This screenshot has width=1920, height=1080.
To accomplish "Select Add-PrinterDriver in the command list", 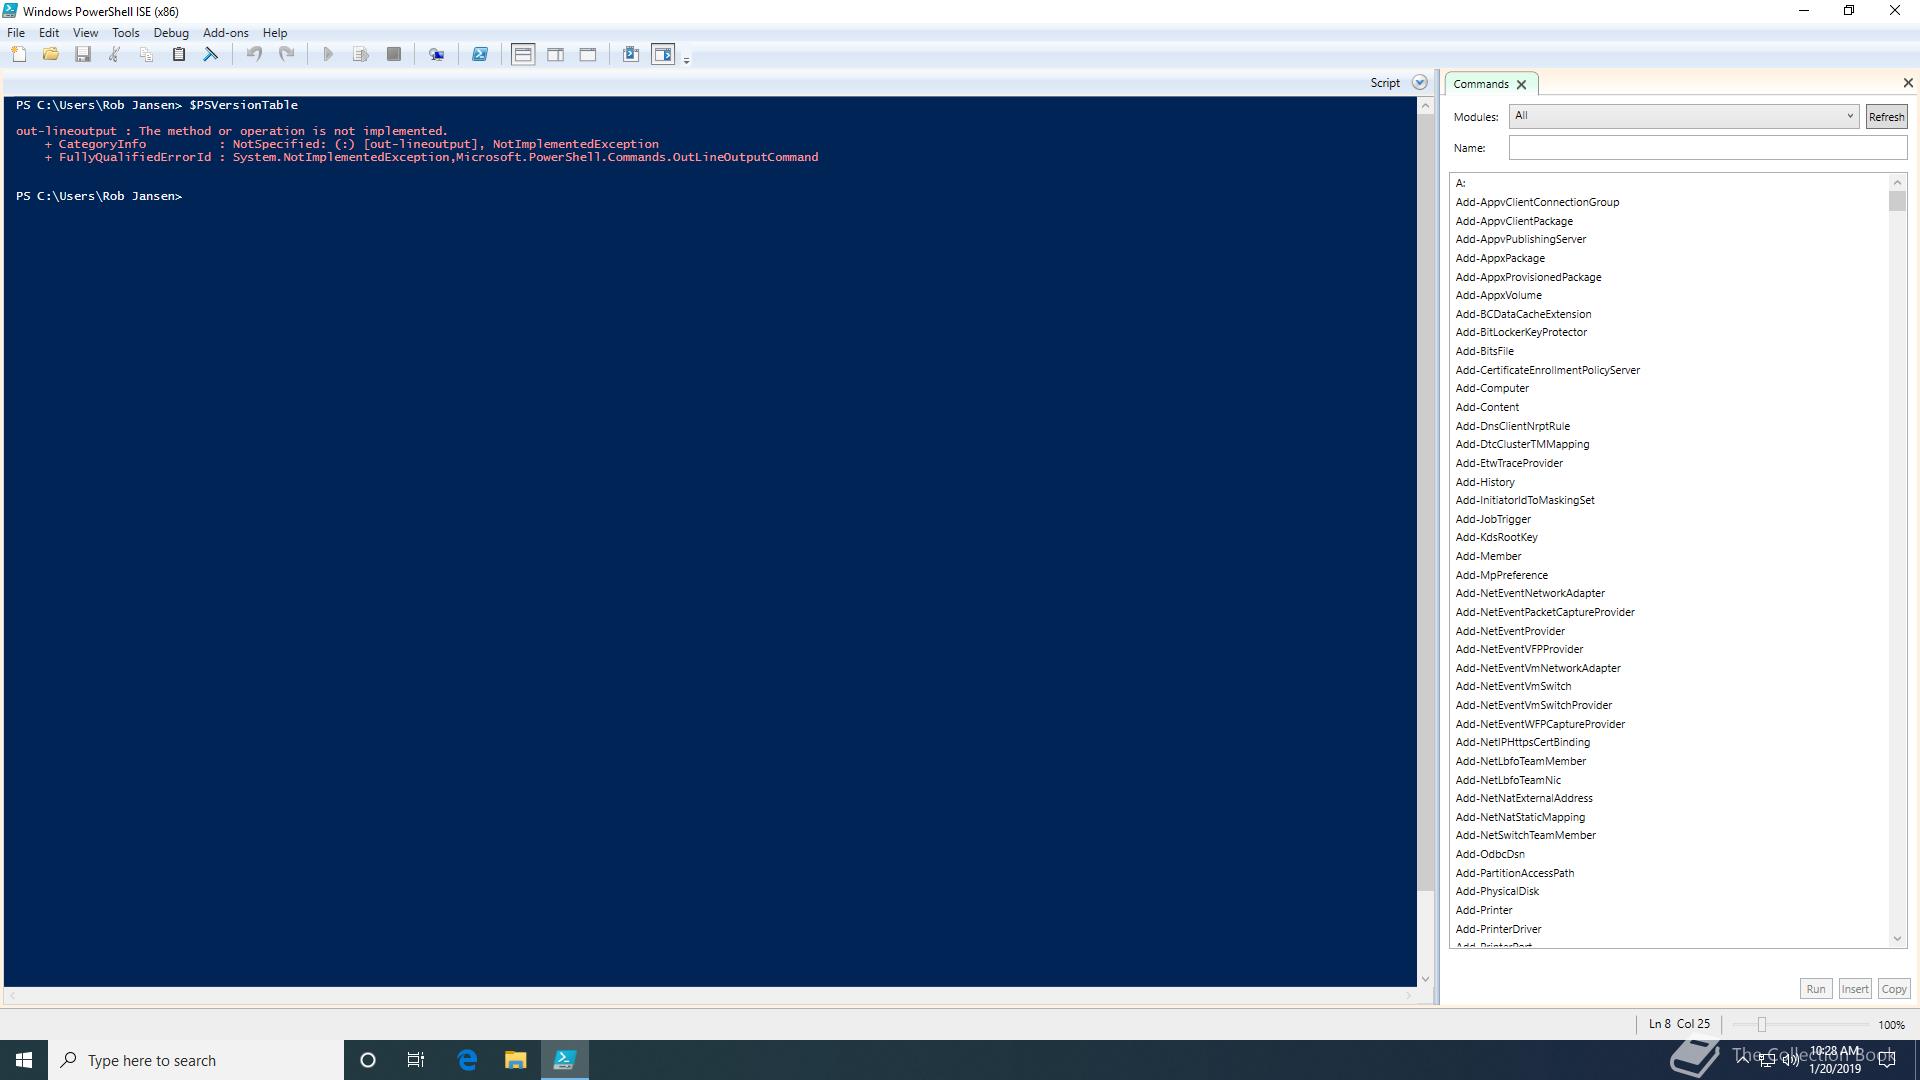I will click(x=1498, y=929).
